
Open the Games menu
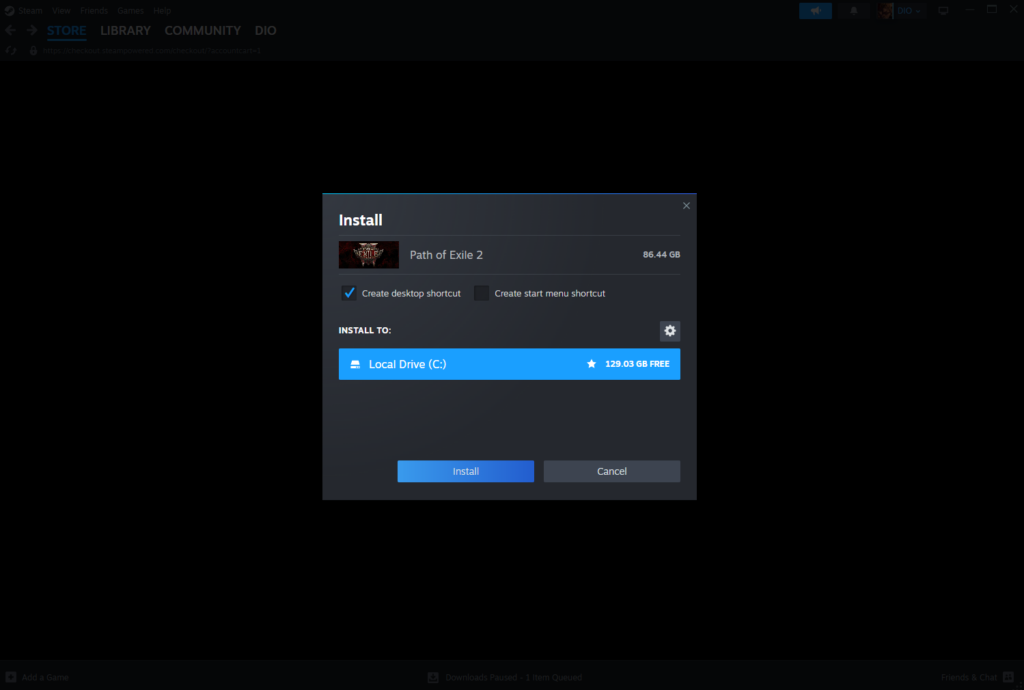[x=130, y=10]
